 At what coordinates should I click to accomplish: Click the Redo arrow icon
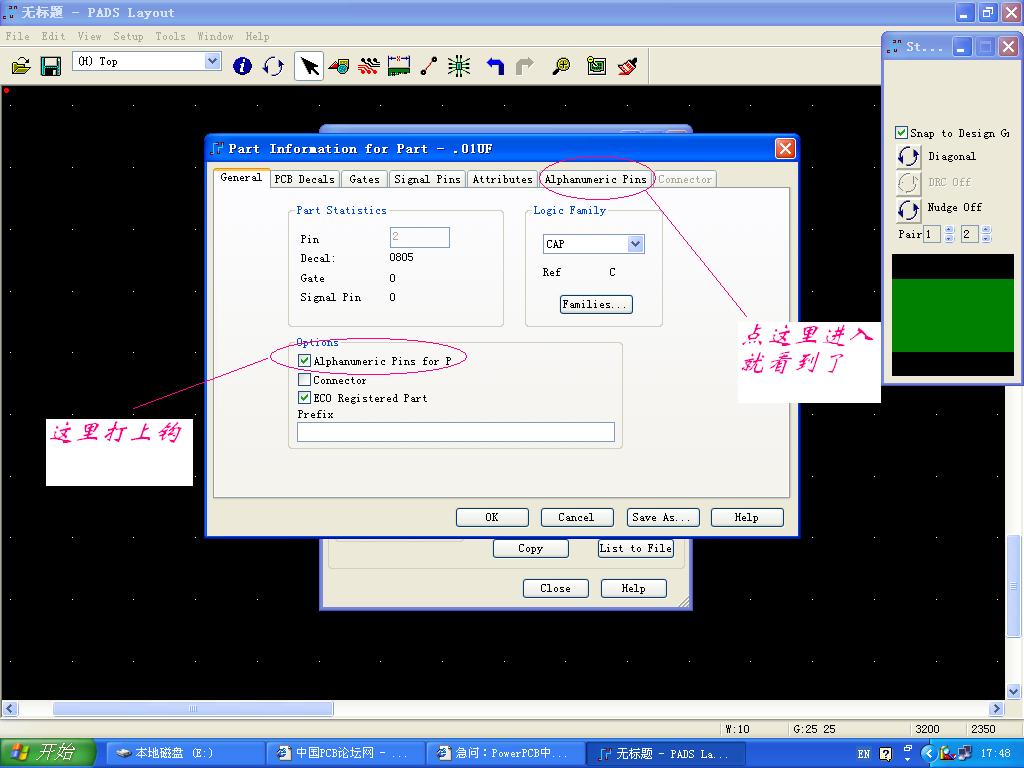525,65
